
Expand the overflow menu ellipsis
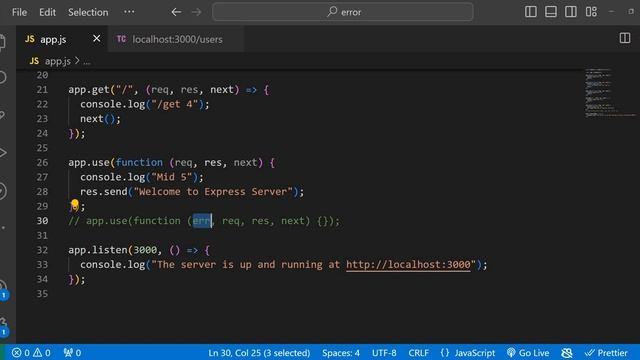(x=129, y=12)
